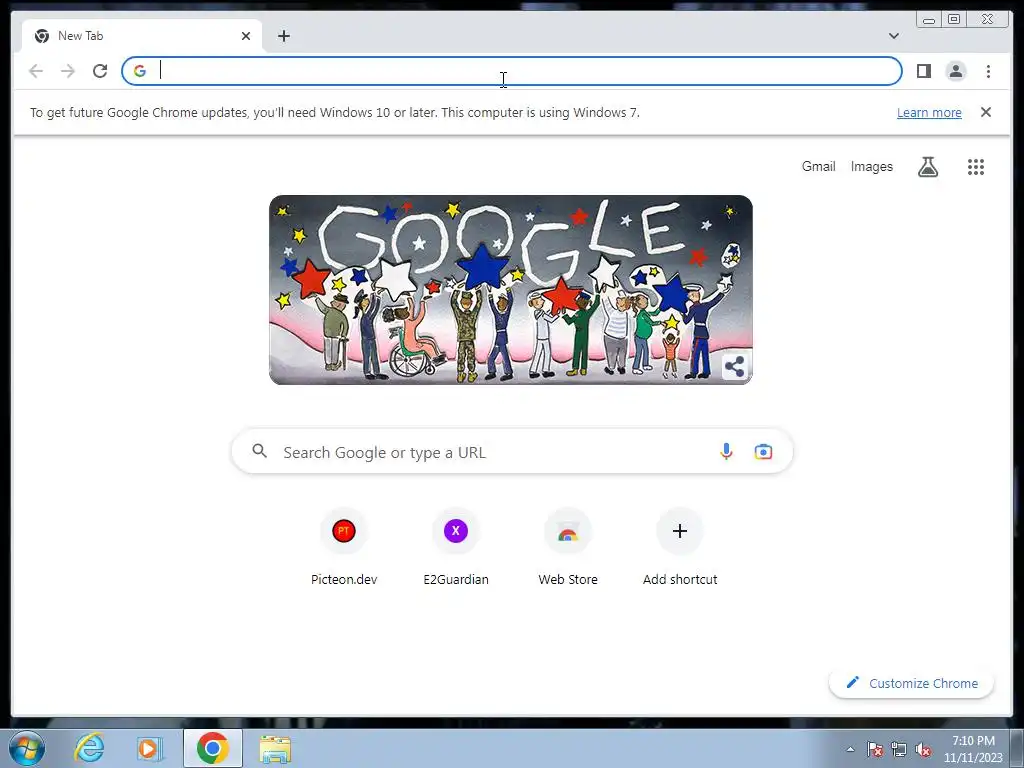Close the New Tab tab

(246, 36)
